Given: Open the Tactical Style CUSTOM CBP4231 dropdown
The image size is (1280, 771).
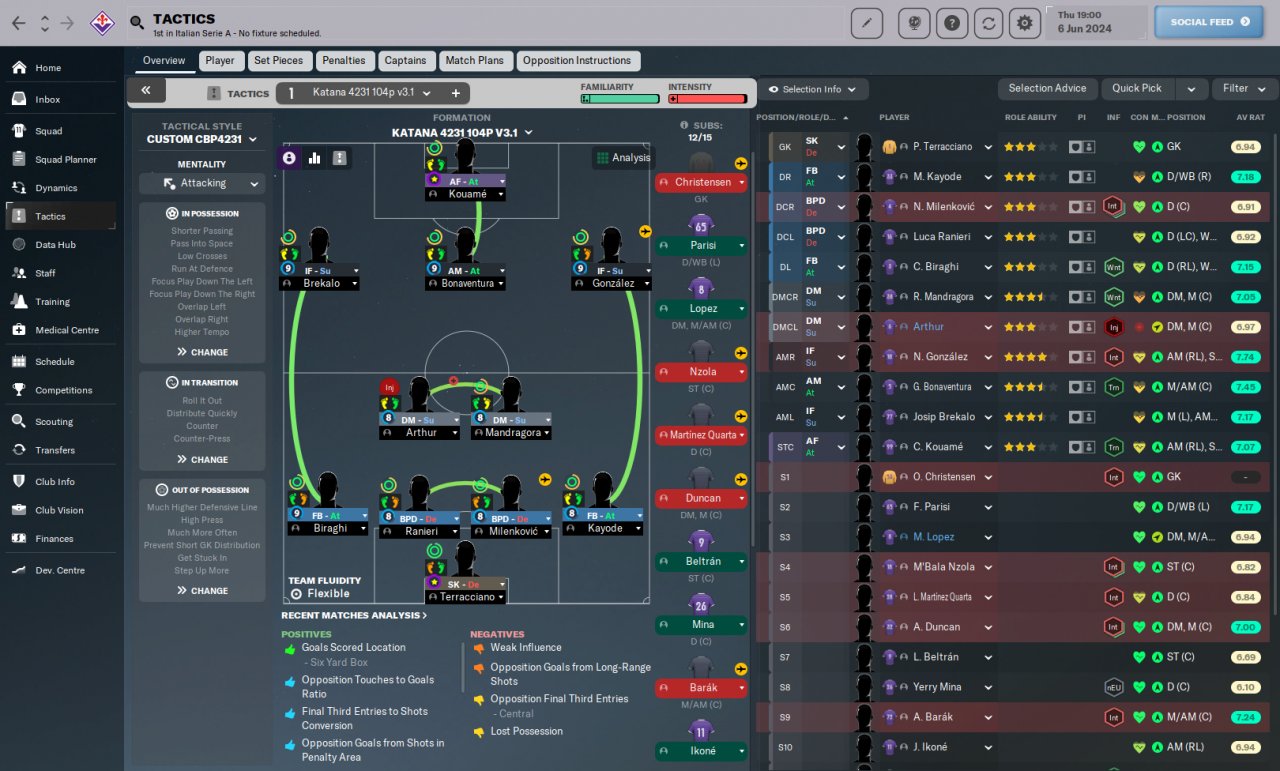Looking at the screenshot, I should coord(201,139).
